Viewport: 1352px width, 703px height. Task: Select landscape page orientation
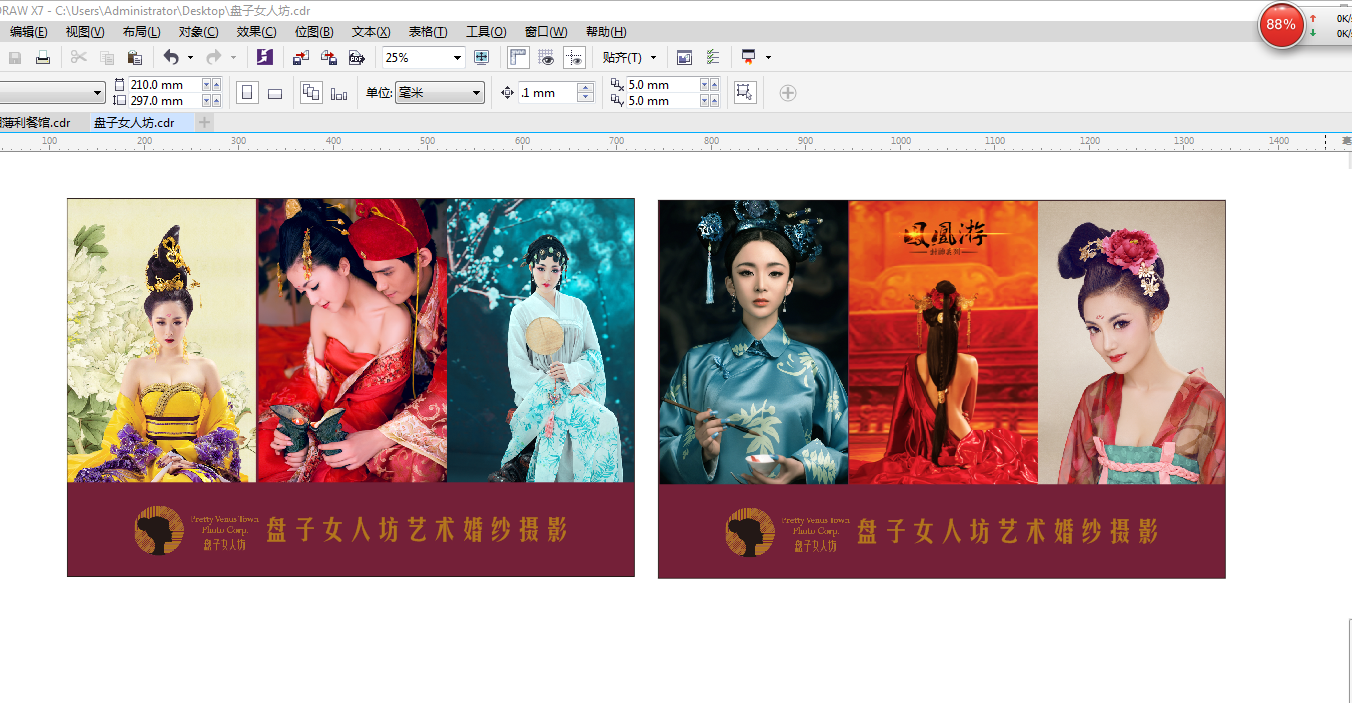pos(275,93)
